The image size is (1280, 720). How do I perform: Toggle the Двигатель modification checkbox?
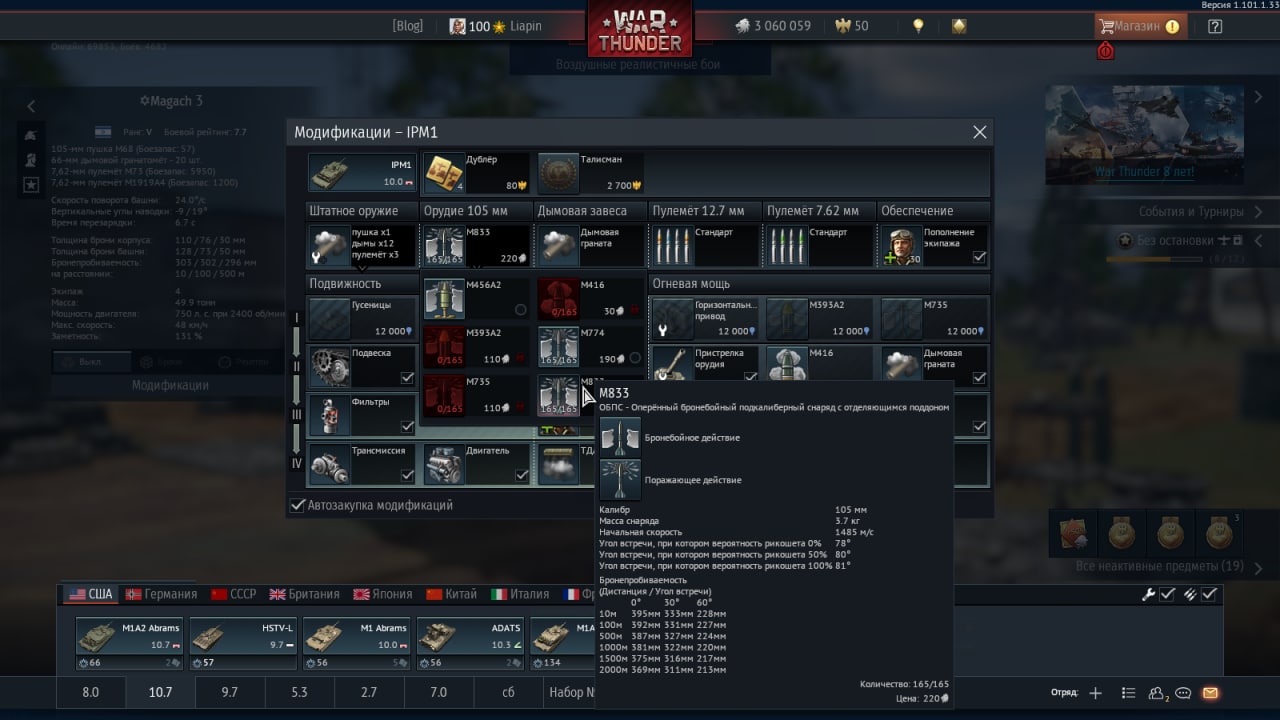[x=521, y=475]
